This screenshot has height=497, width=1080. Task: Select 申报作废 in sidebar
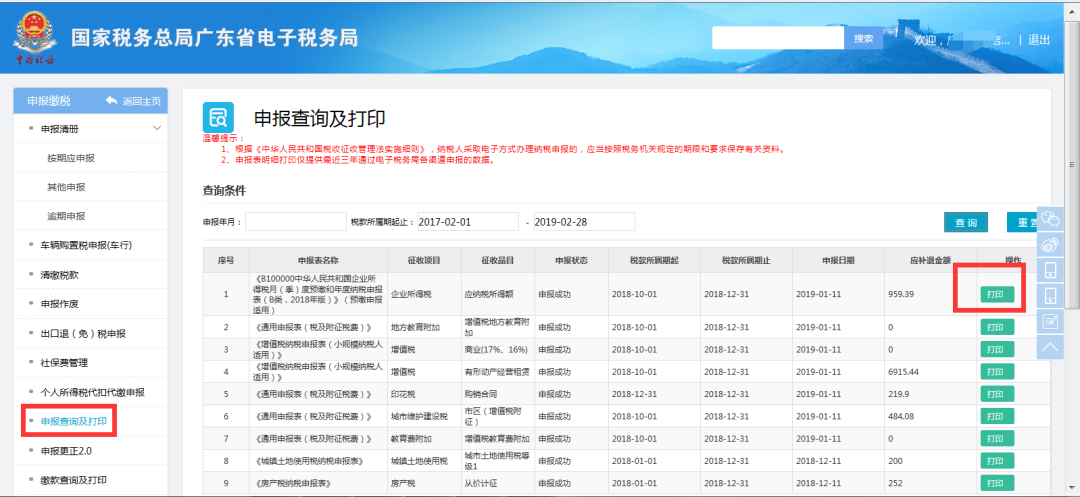point(59,304)
